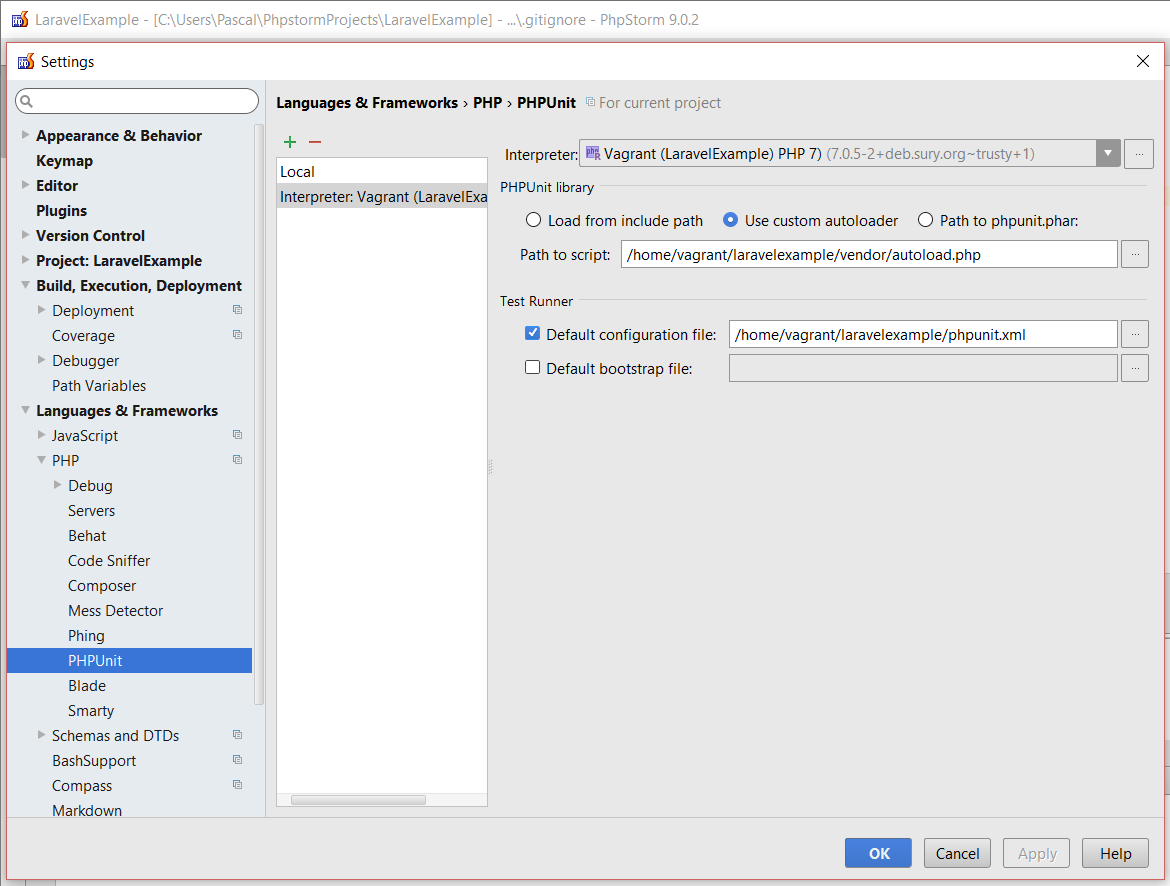The image size is (1170, 886).
Task: Collapse Languages & Frameworks section
Action: point(25,410)
